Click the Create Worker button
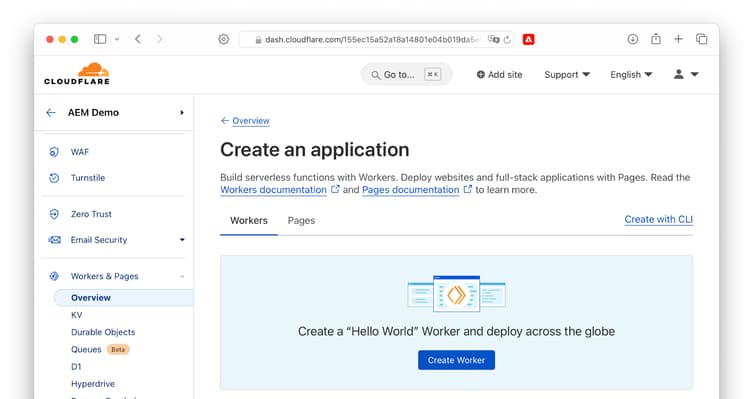750x399 pixels. pyautogui.click(x=456, y=360)
